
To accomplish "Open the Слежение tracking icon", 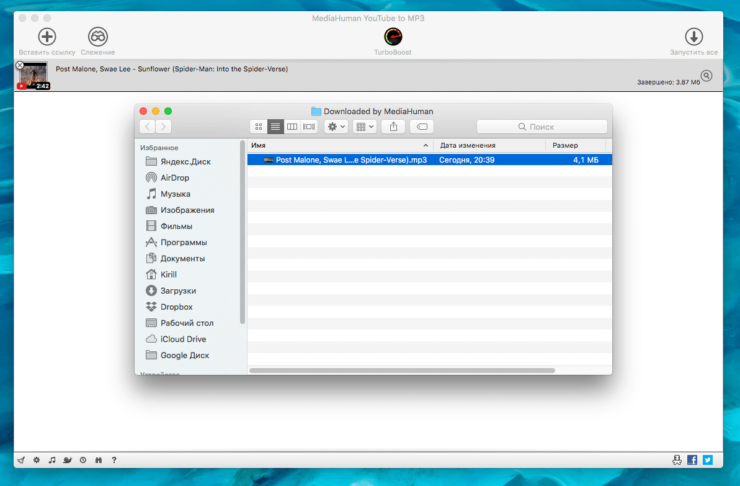I will tap(98, 36).
